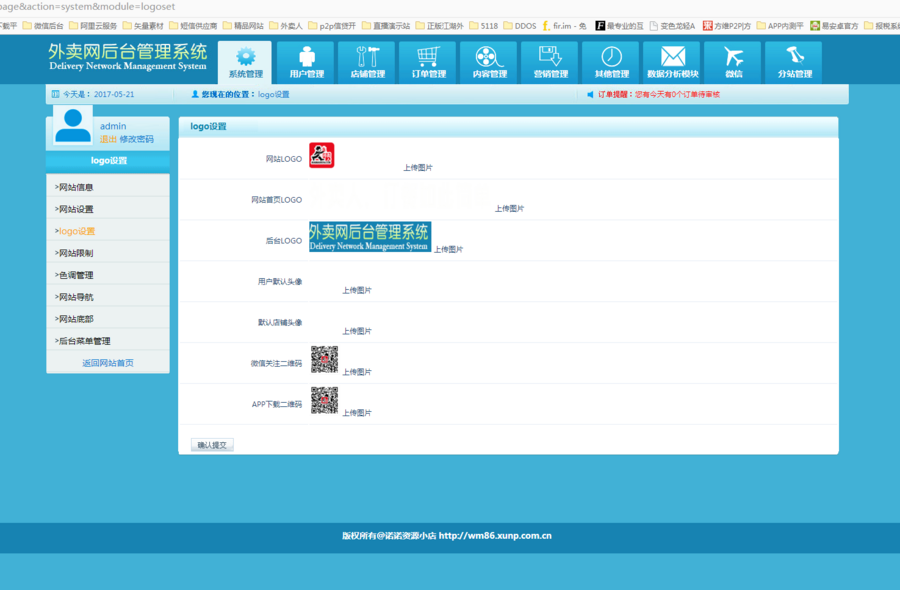
Task: Open the 系统管理 gear tab
Action: [245, 63]
